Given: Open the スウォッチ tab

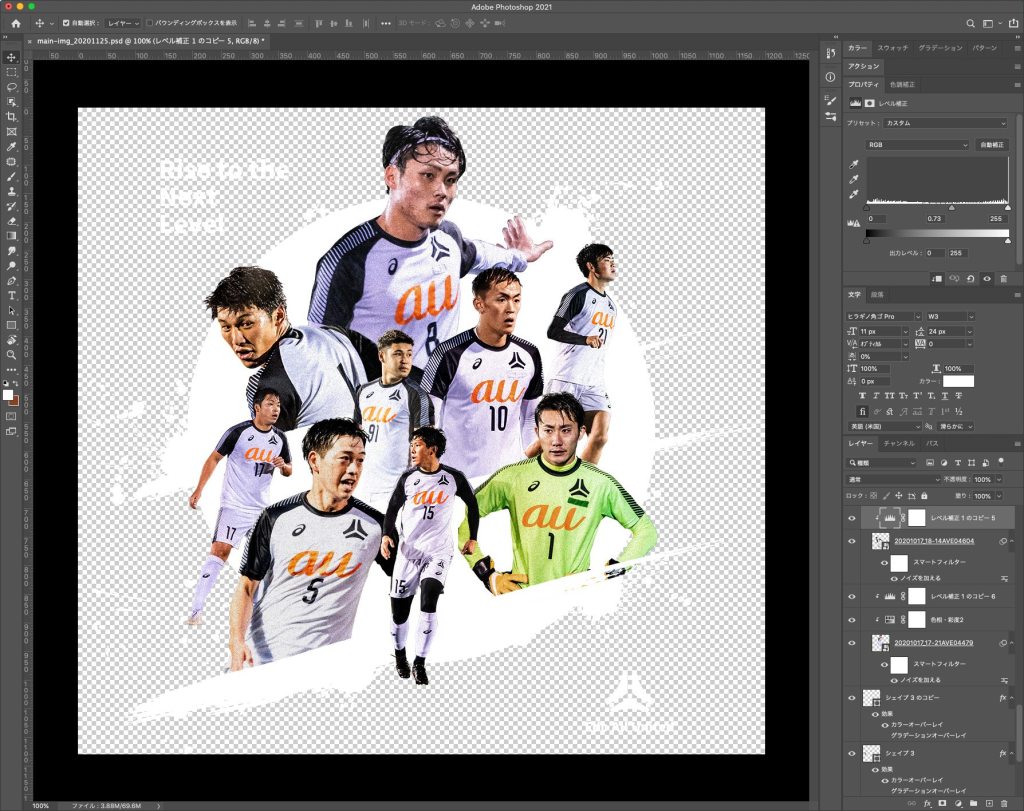Looking at the screenshot, I should (892, 48).
